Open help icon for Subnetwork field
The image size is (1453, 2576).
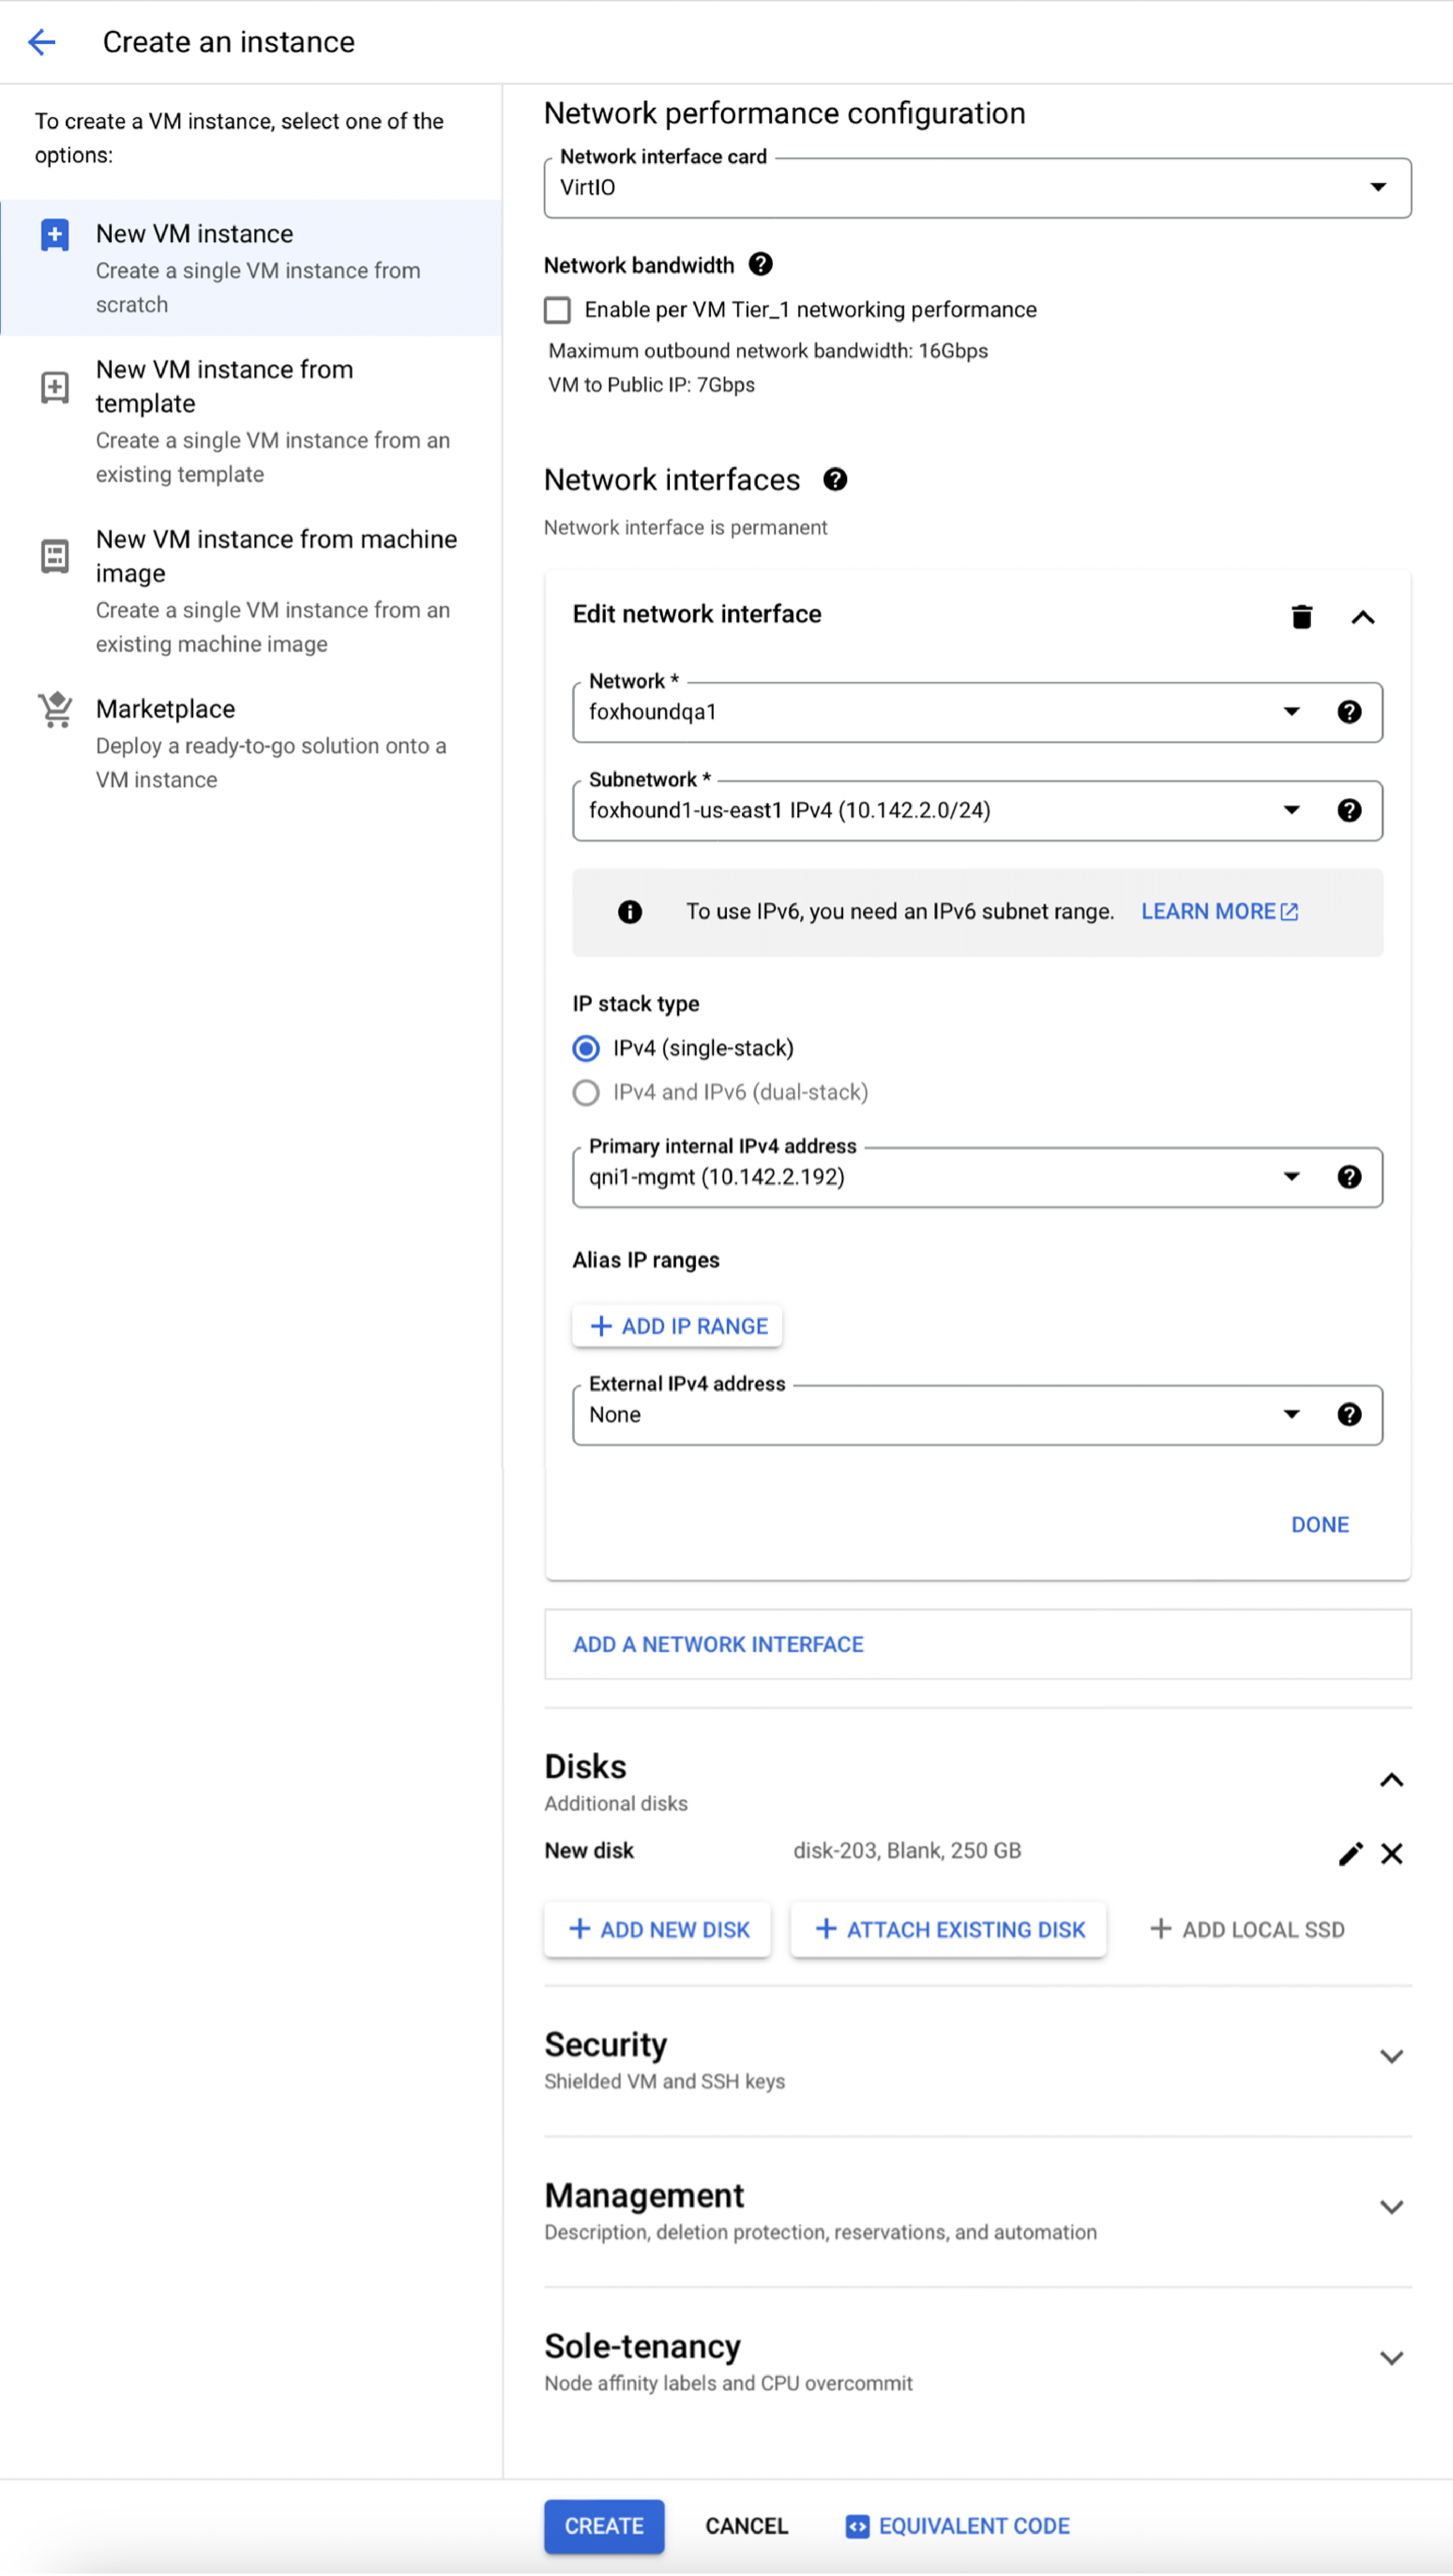1349,810
